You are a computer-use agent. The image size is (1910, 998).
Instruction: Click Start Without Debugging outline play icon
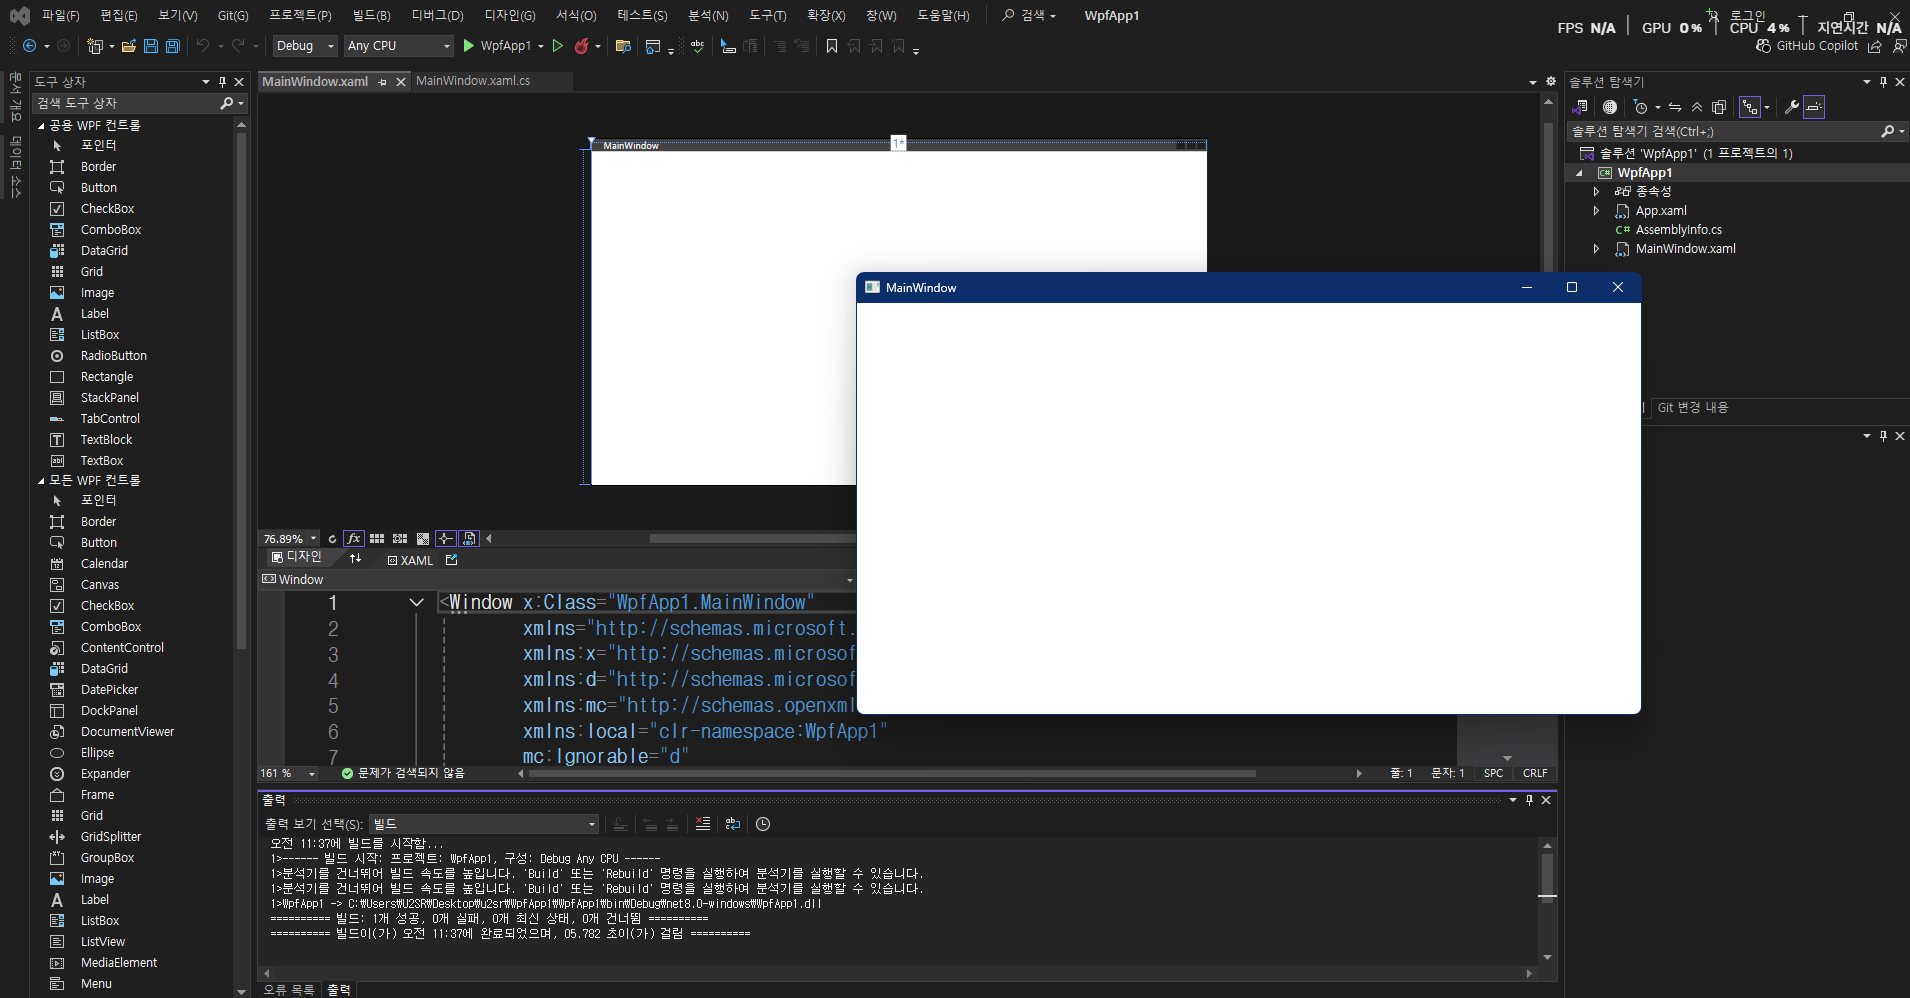pyautogui.click(x=558, y=46)
